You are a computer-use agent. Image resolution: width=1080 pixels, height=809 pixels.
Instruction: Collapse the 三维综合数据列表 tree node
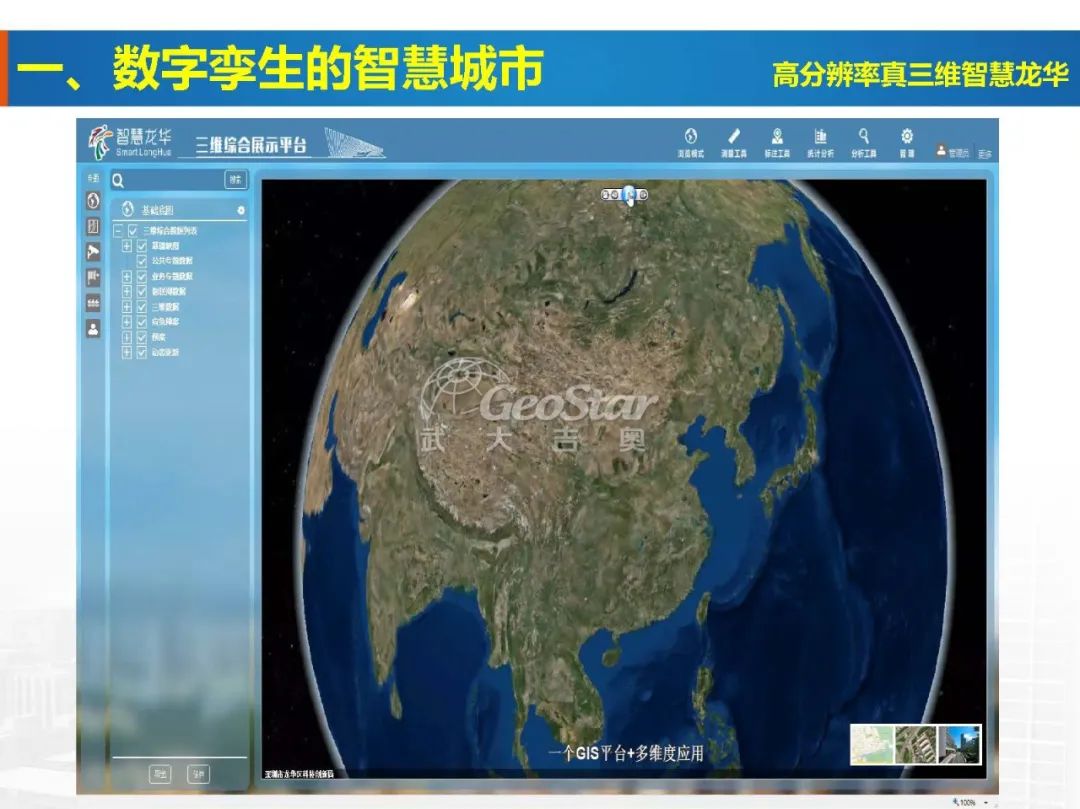(x=118, y=231)
